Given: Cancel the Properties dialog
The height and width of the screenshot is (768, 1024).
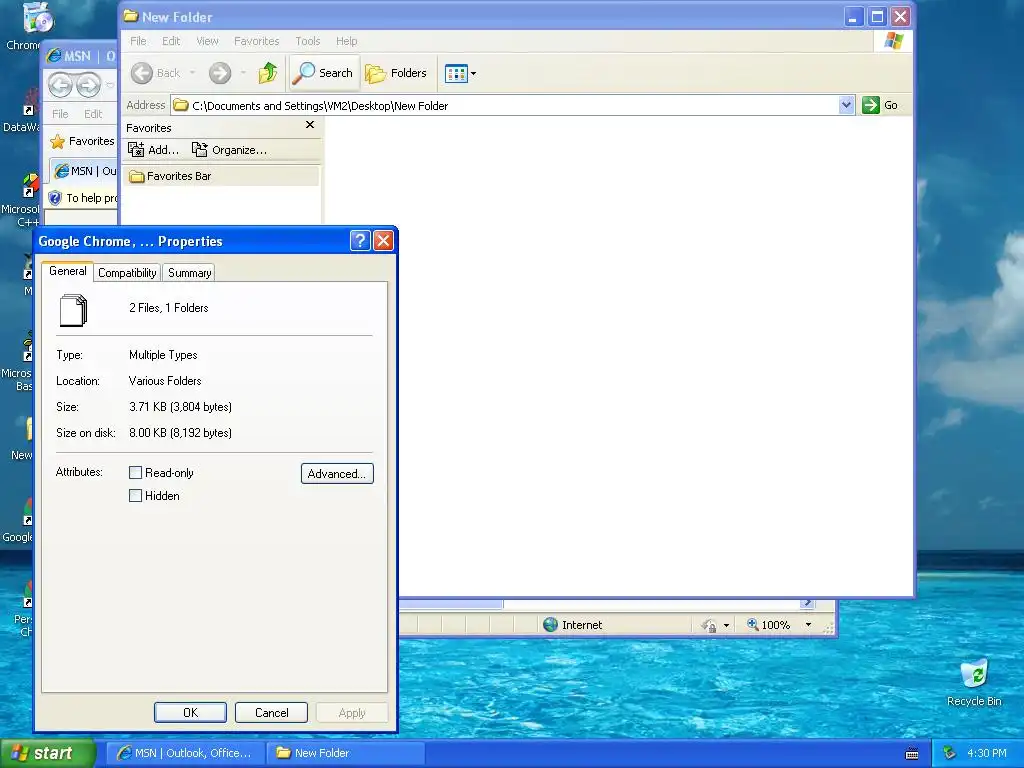Looking at the screenshot, I should pos(271,712).
